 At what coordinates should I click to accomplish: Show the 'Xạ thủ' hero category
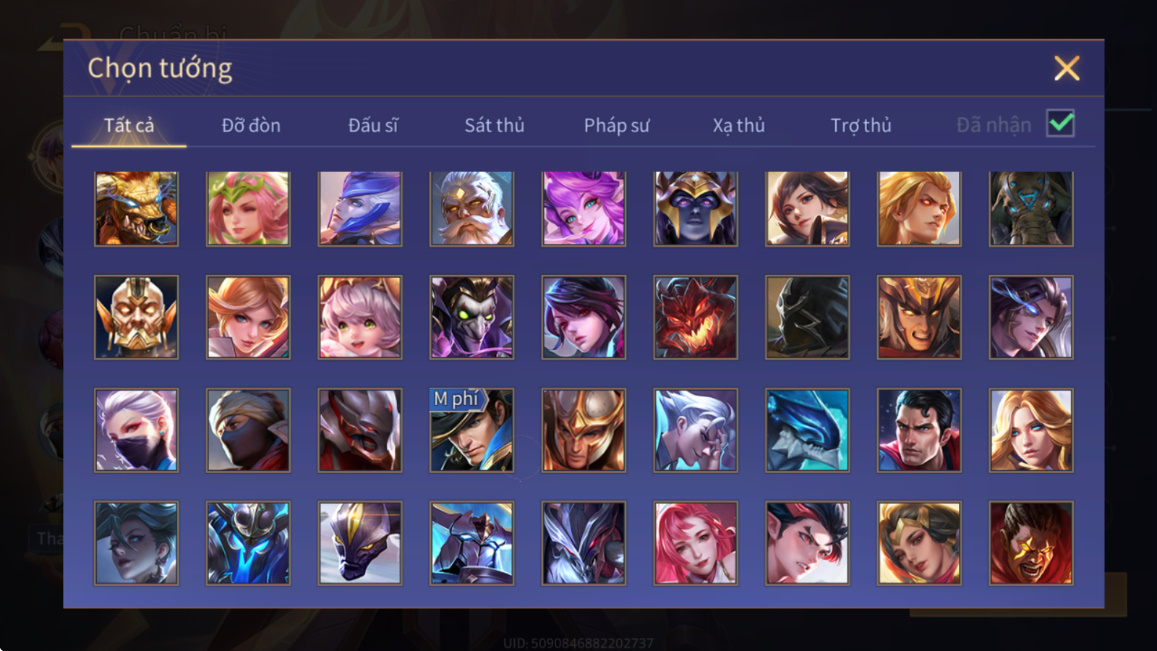click(739, 125)
